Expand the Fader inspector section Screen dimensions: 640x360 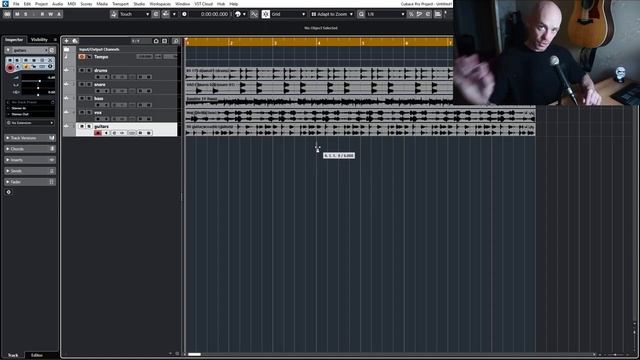[x=30, y=182]
